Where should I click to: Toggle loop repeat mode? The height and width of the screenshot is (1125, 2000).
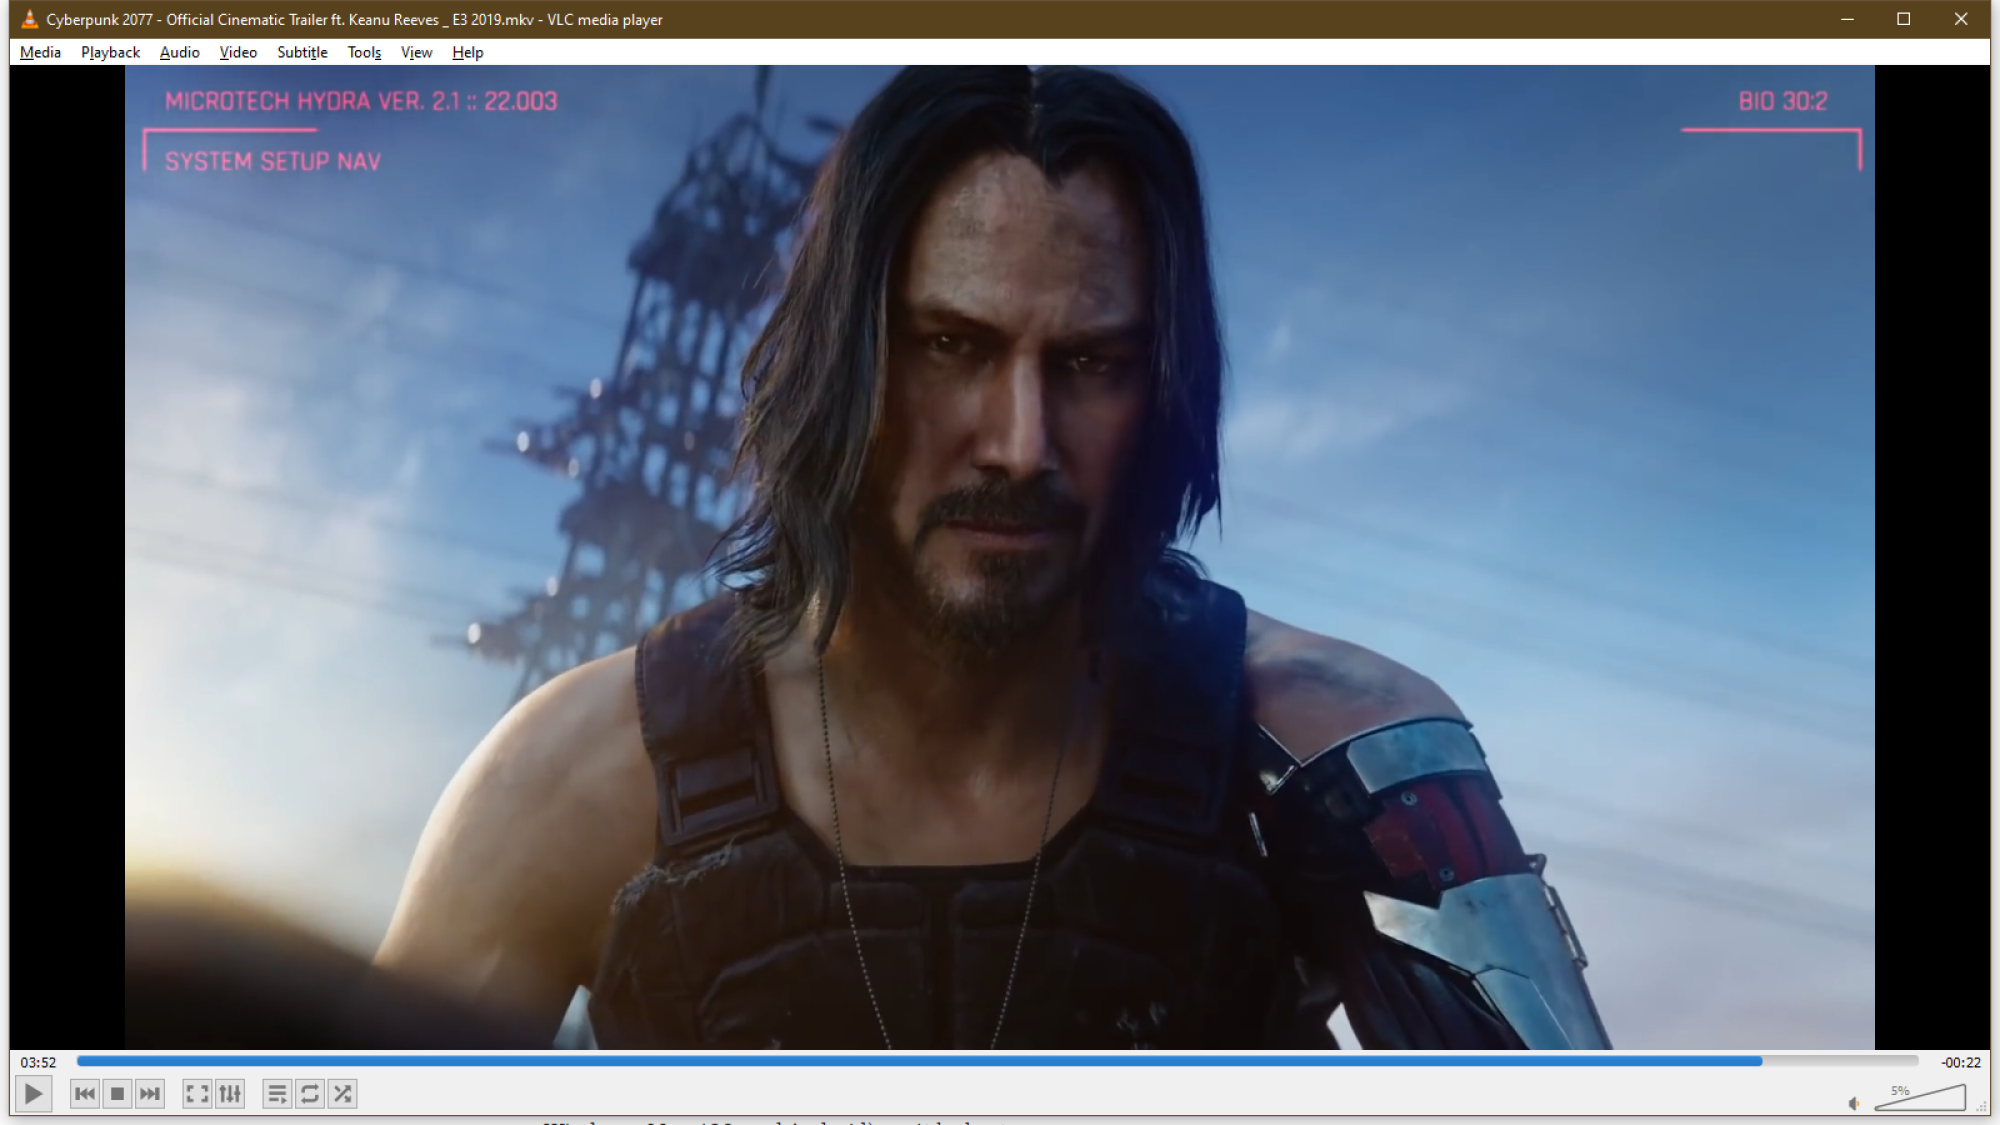click(x=310, y=1094)
